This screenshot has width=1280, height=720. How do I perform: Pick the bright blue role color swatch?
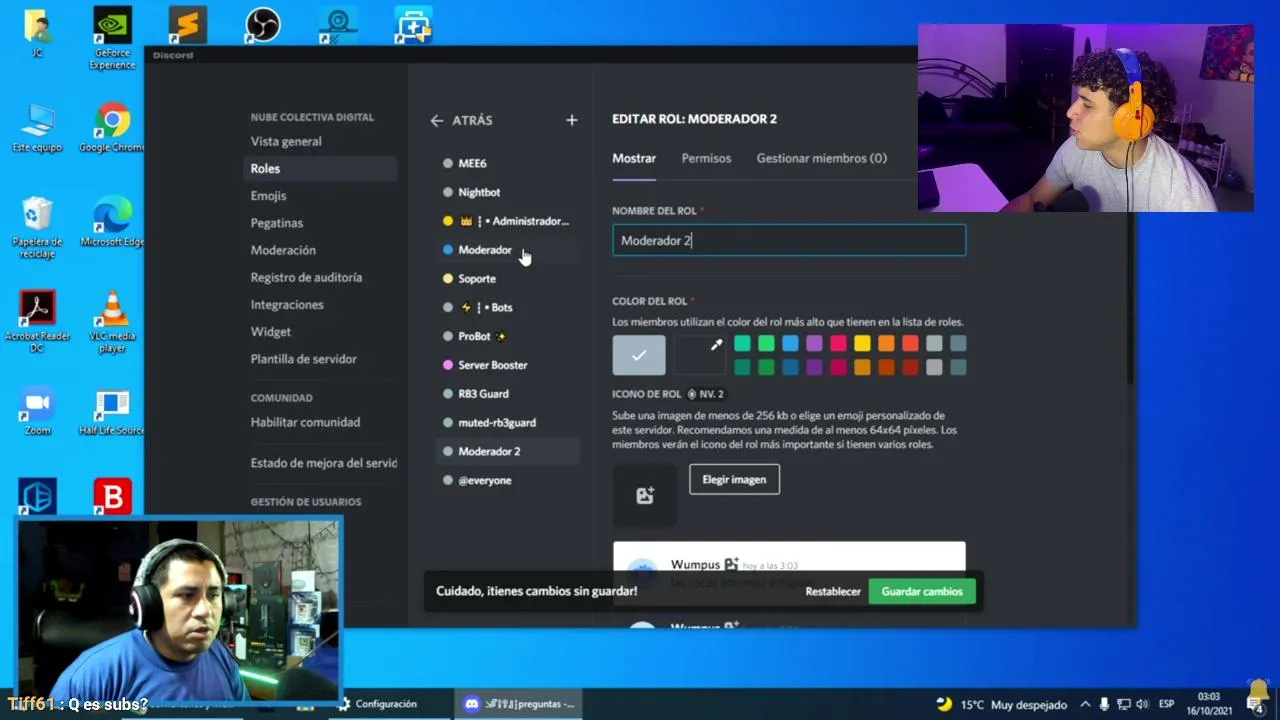coord(790,344)
